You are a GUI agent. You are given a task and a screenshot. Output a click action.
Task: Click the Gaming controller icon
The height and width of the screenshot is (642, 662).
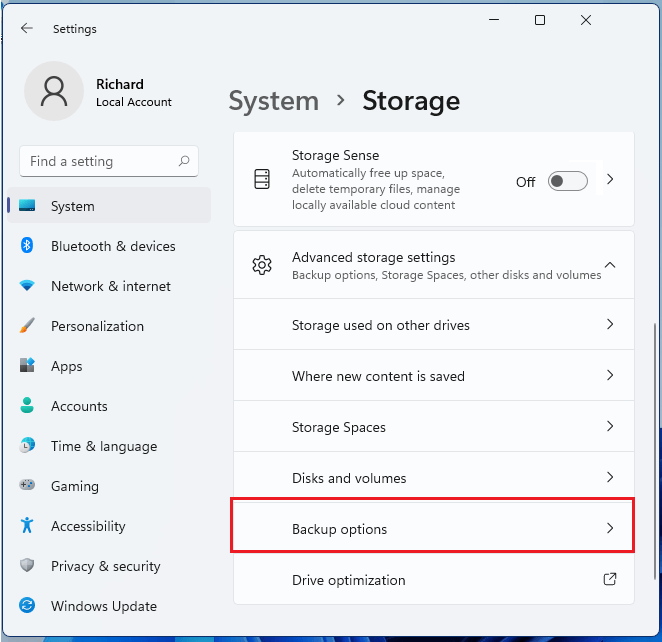click(28, 486)
